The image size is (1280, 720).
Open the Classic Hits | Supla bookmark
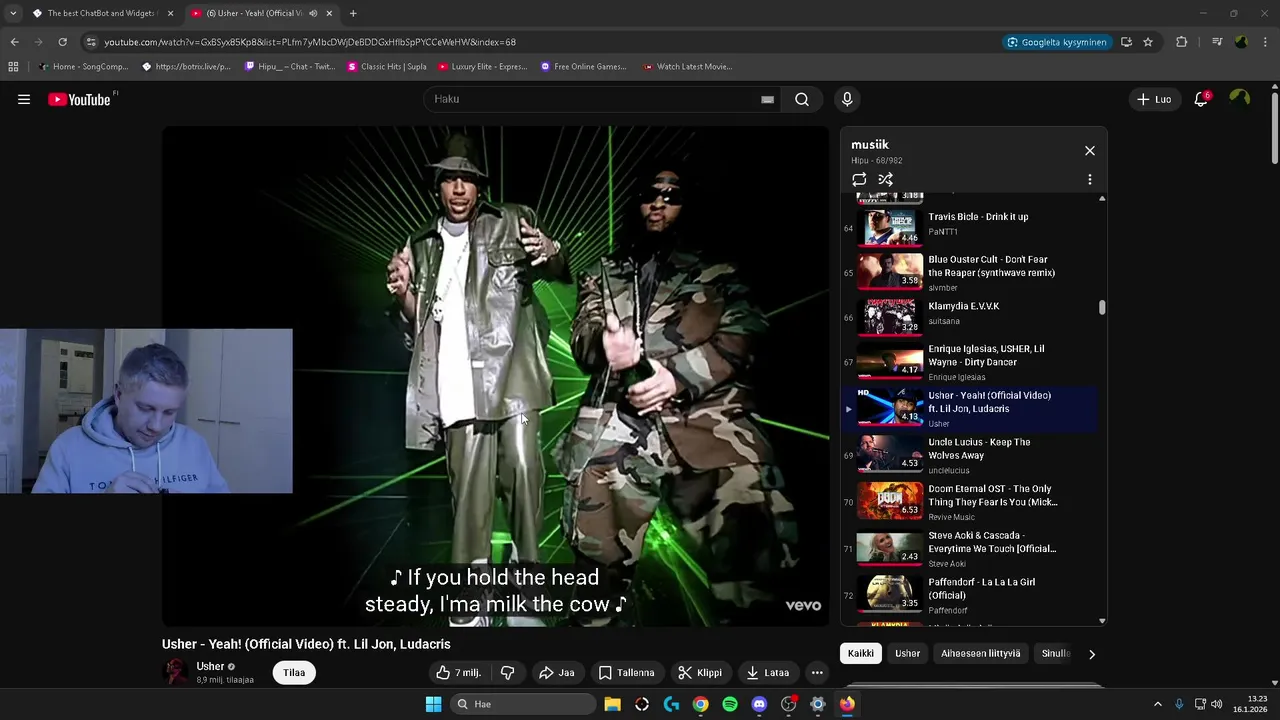[387, 67]
